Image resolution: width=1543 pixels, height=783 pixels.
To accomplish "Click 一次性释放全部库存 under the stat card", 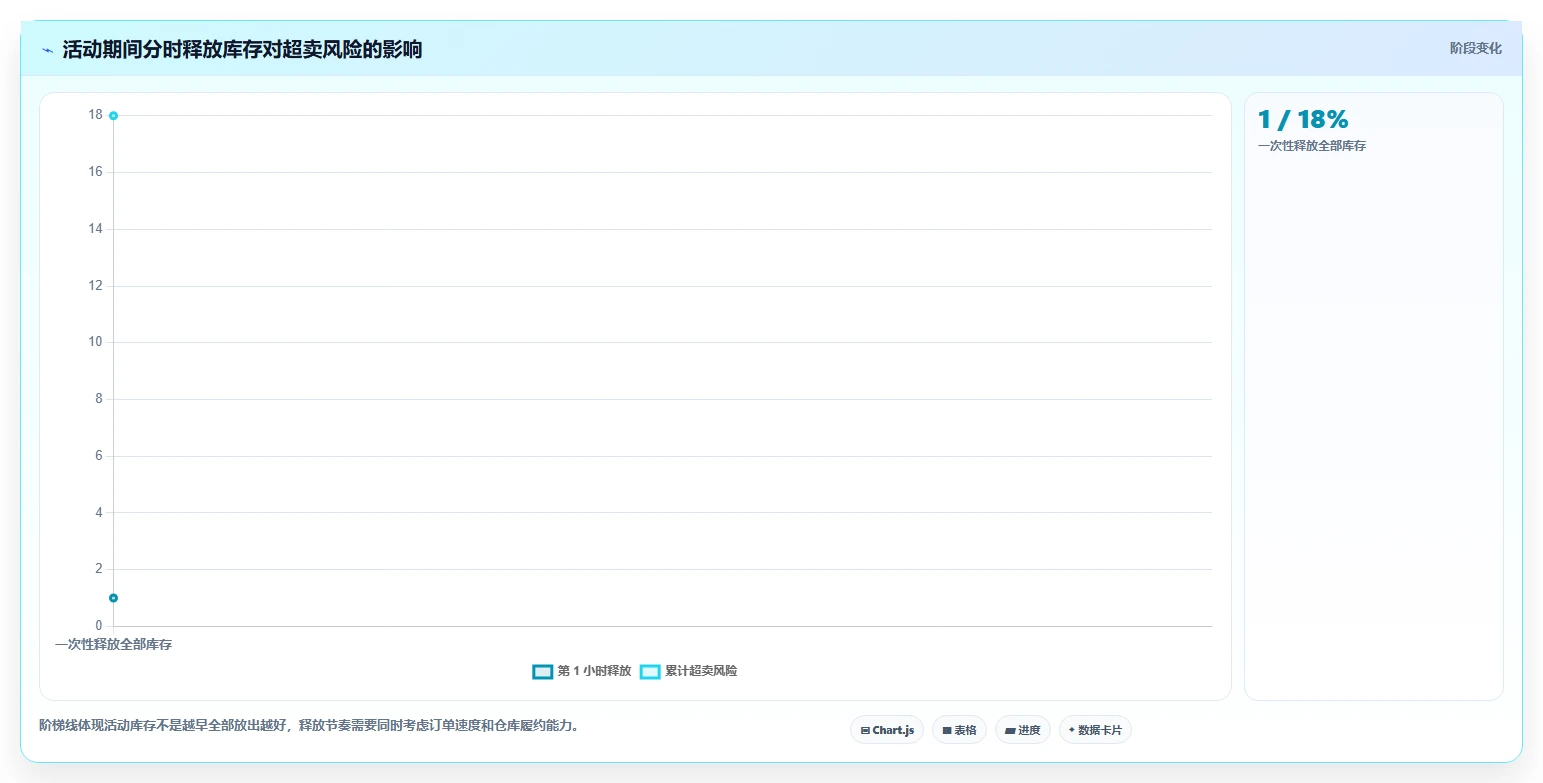I will pos(1312,146).
